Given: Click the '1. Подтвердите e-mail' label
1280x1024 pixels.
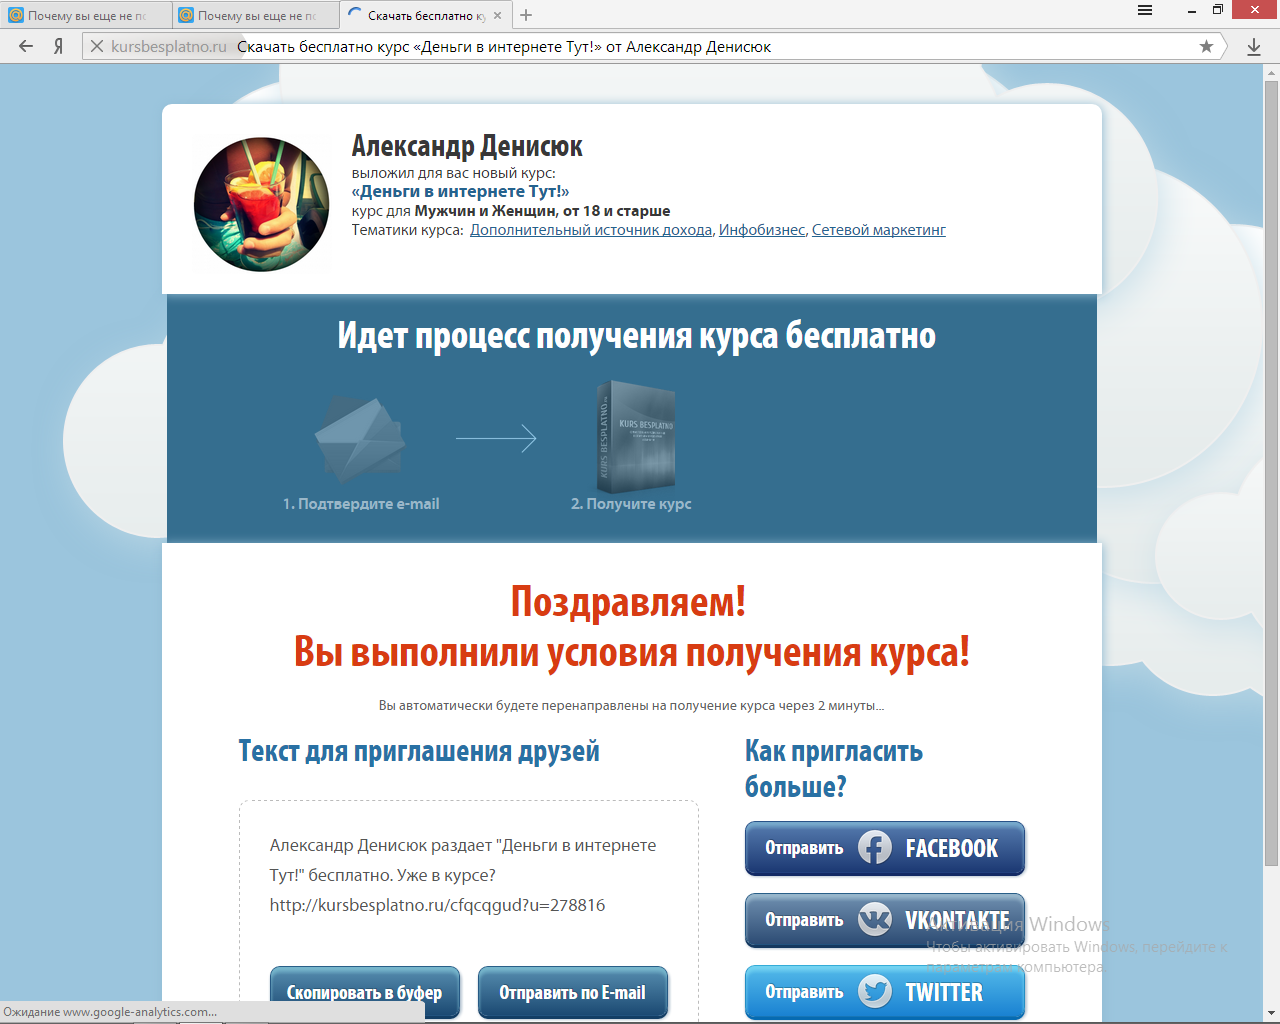Looking at the screenshot, I should (361, 504).
